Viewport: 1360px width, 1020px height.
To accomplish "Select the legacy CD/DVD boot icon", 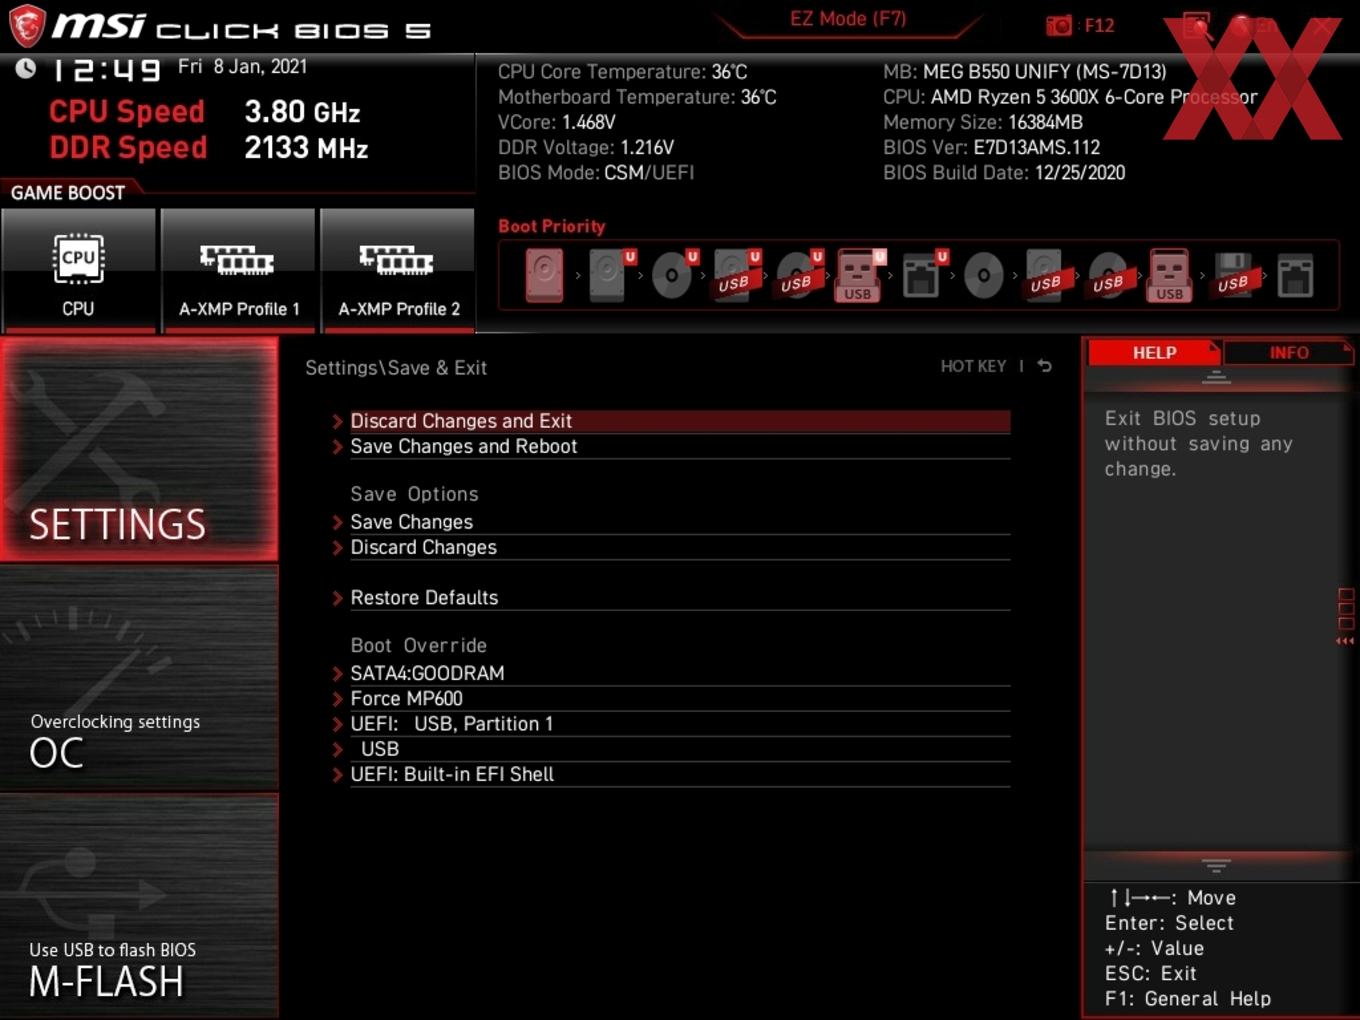I will (983, 275).
